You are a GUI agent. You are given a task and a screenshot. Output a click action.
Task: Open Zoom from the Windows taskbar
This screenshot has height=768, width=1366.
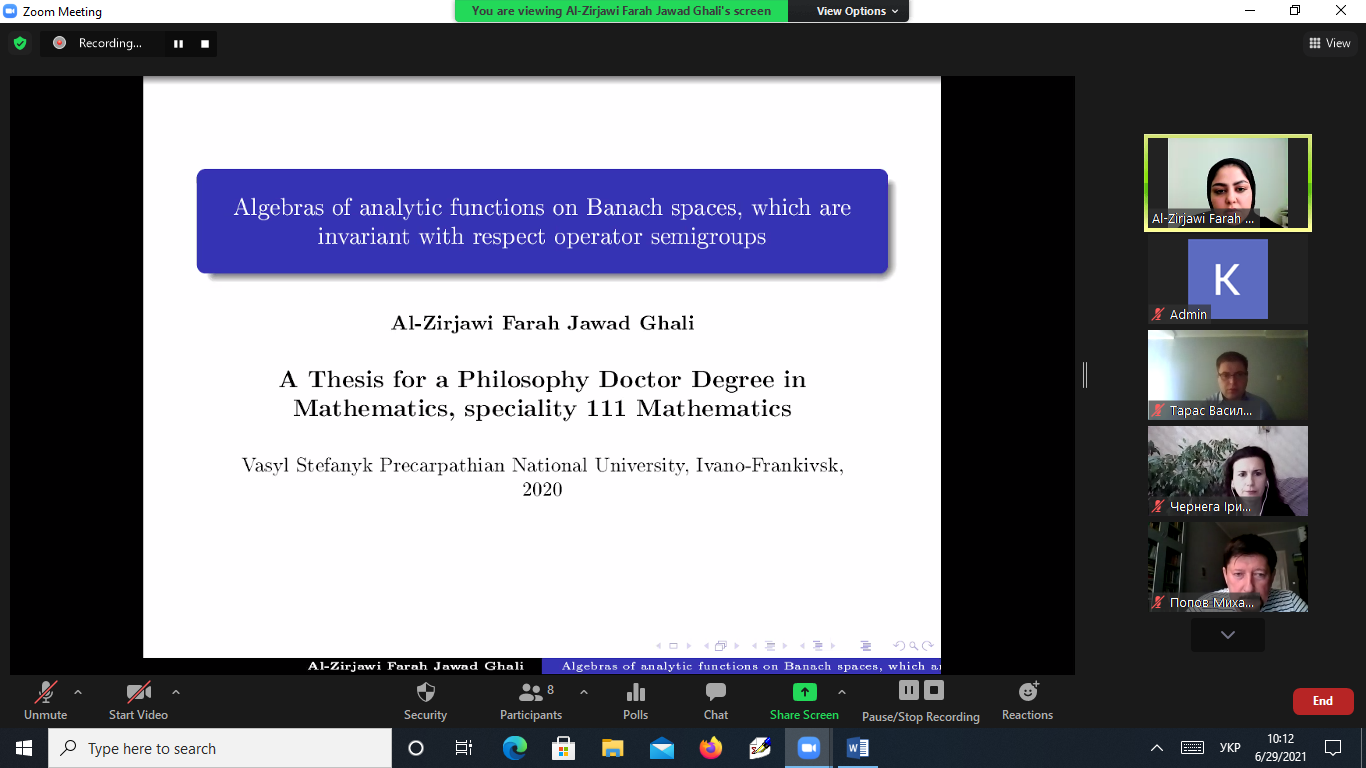808,748
